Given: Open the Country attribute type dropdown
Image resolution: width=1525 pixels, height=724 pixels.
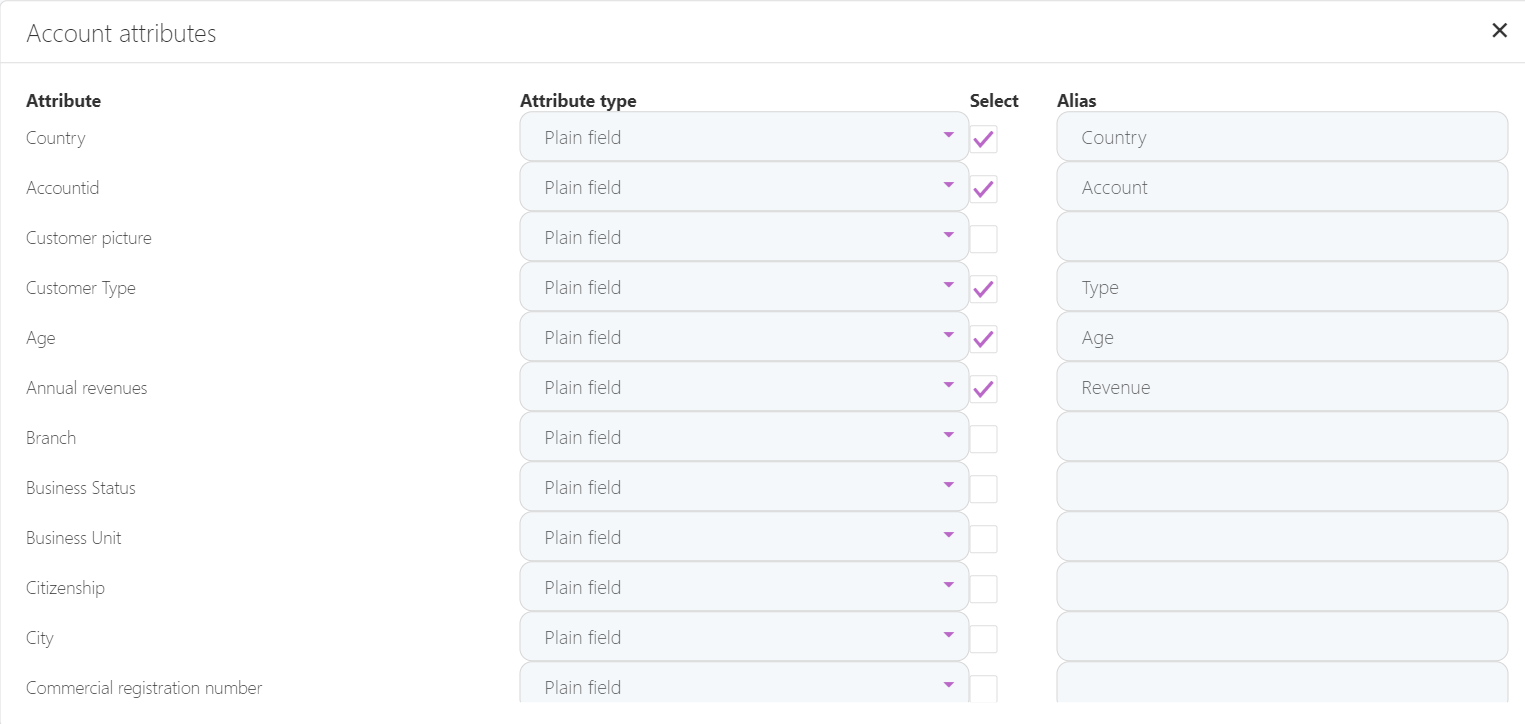Looking at the screenshot, I should point(744,137).
